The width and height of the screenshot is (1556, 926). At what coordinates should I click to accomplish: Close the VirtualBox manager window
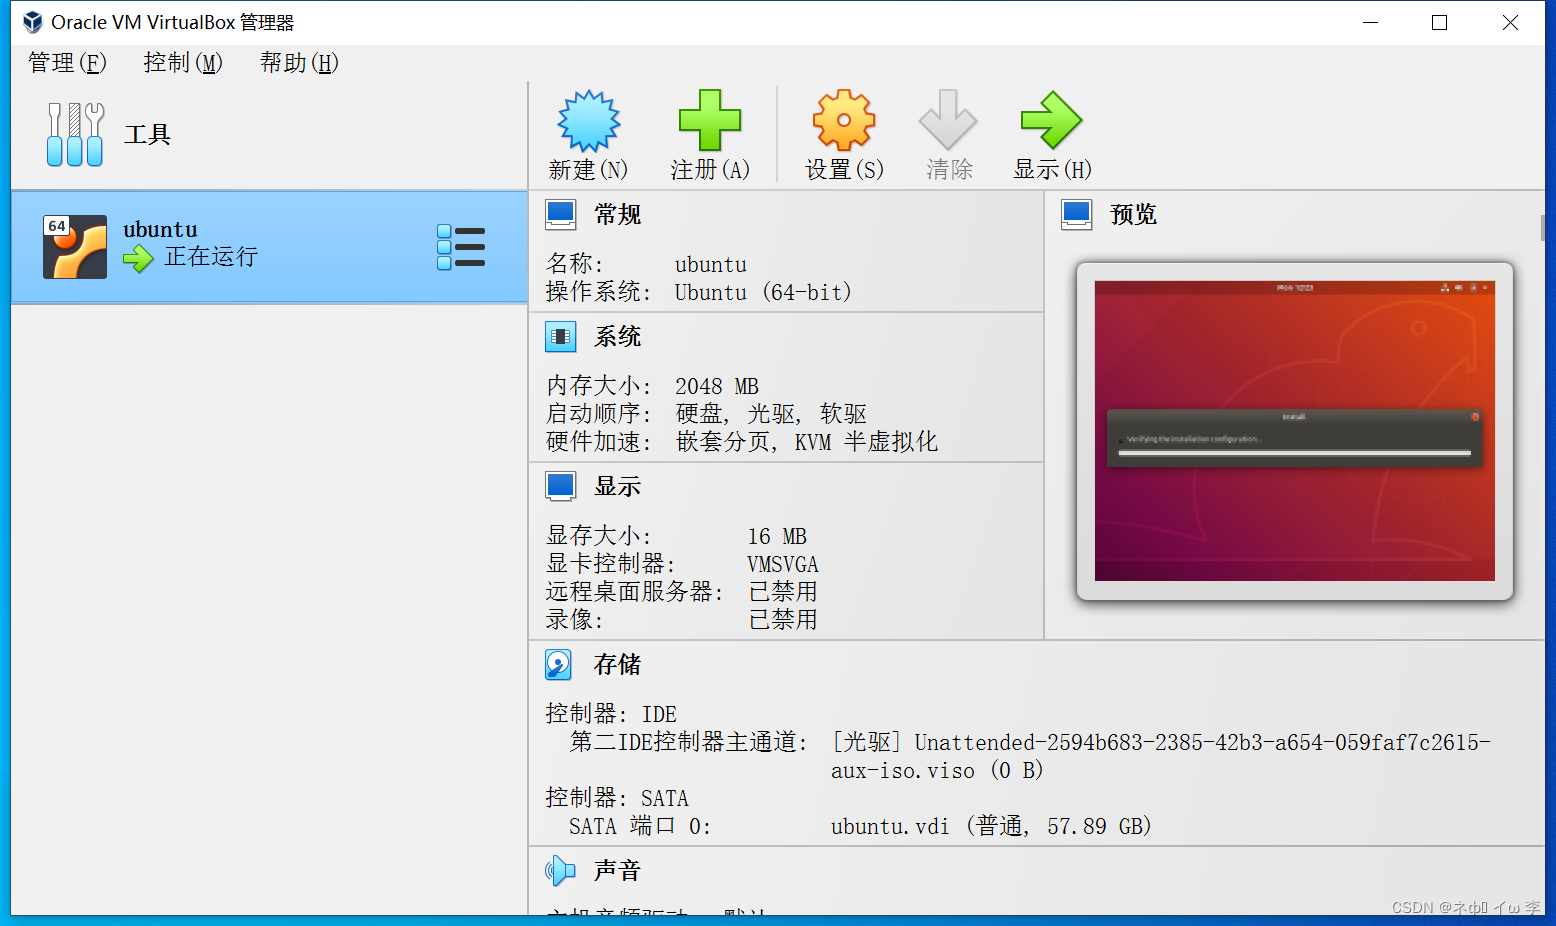(x=1510, y=22)
